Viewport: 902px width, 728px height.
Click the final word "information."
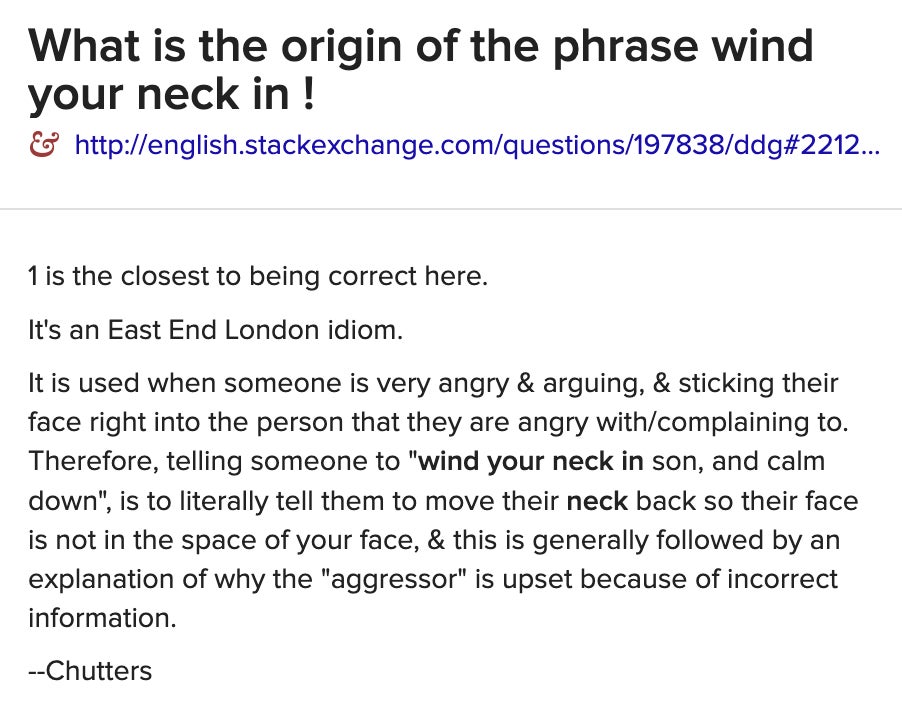click(x=102, y=618)
